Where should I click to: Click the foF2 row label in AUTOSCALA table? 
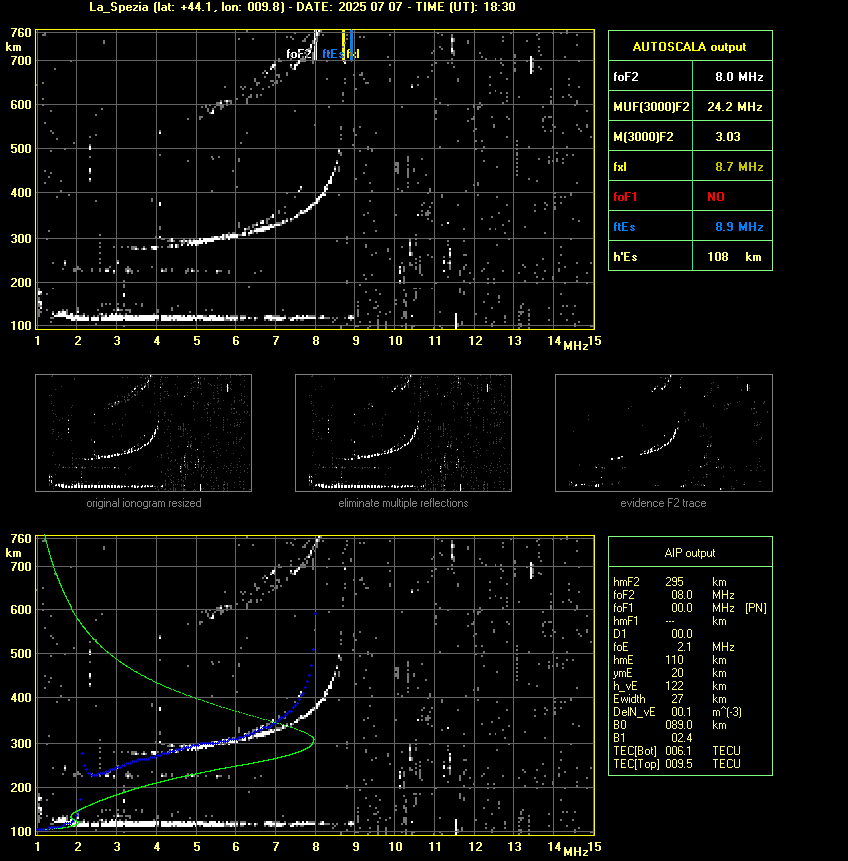click(626, 77)
